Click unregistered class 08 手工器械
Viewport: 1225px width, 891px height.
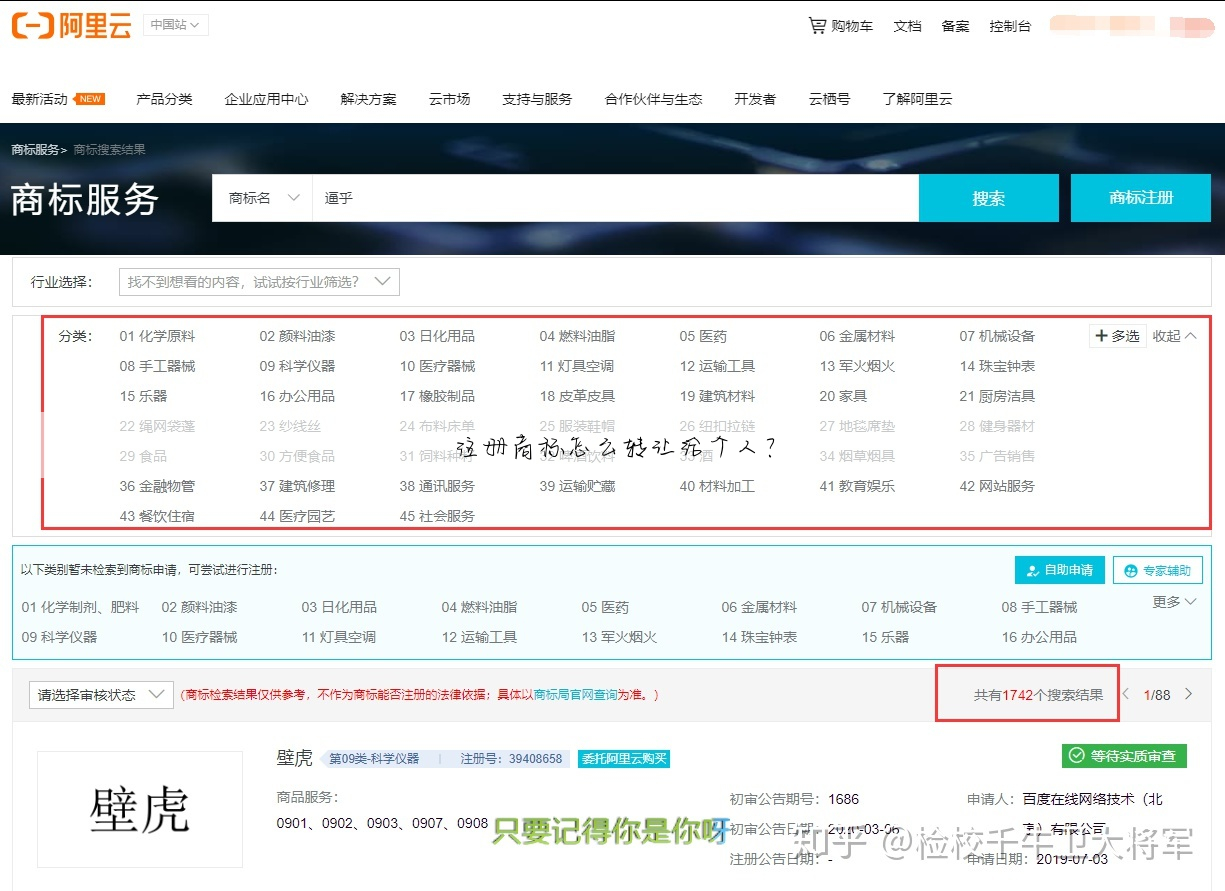click(1039, 607)
